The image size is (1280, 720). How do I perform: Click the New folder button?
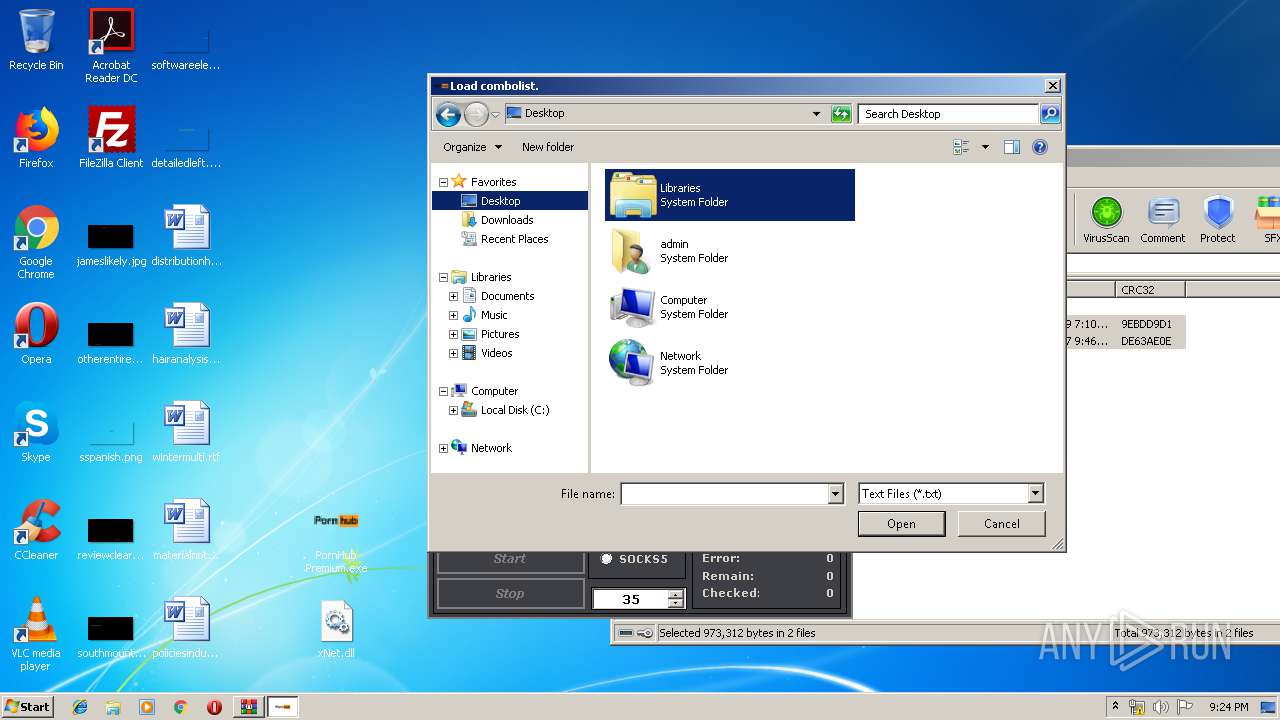(548, 147)
